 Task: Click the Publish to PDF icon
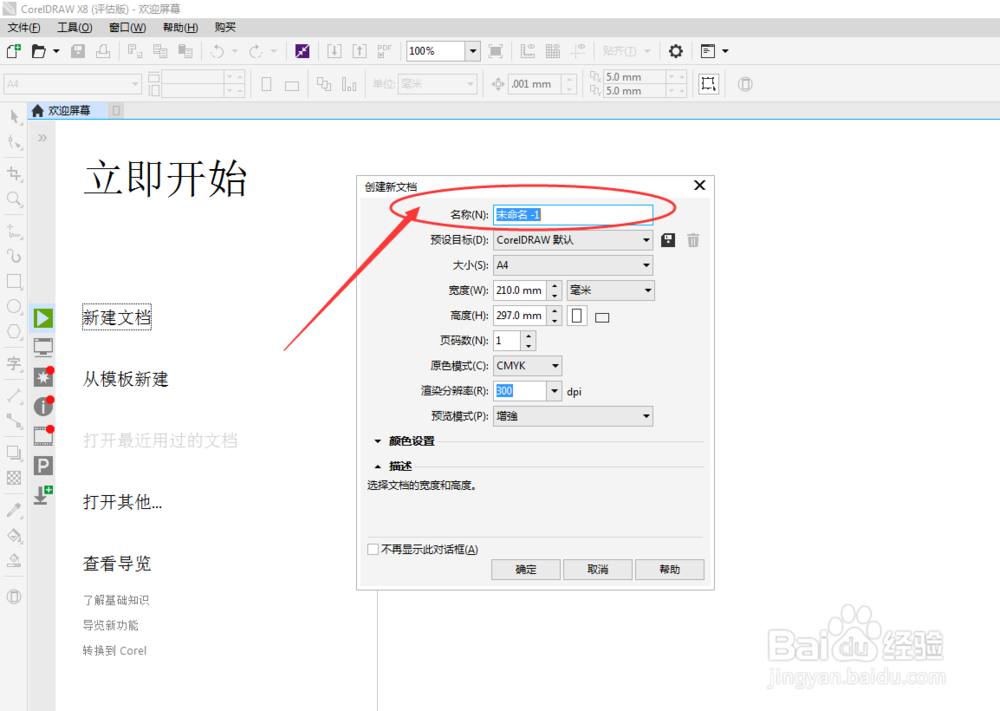point(384,51)
